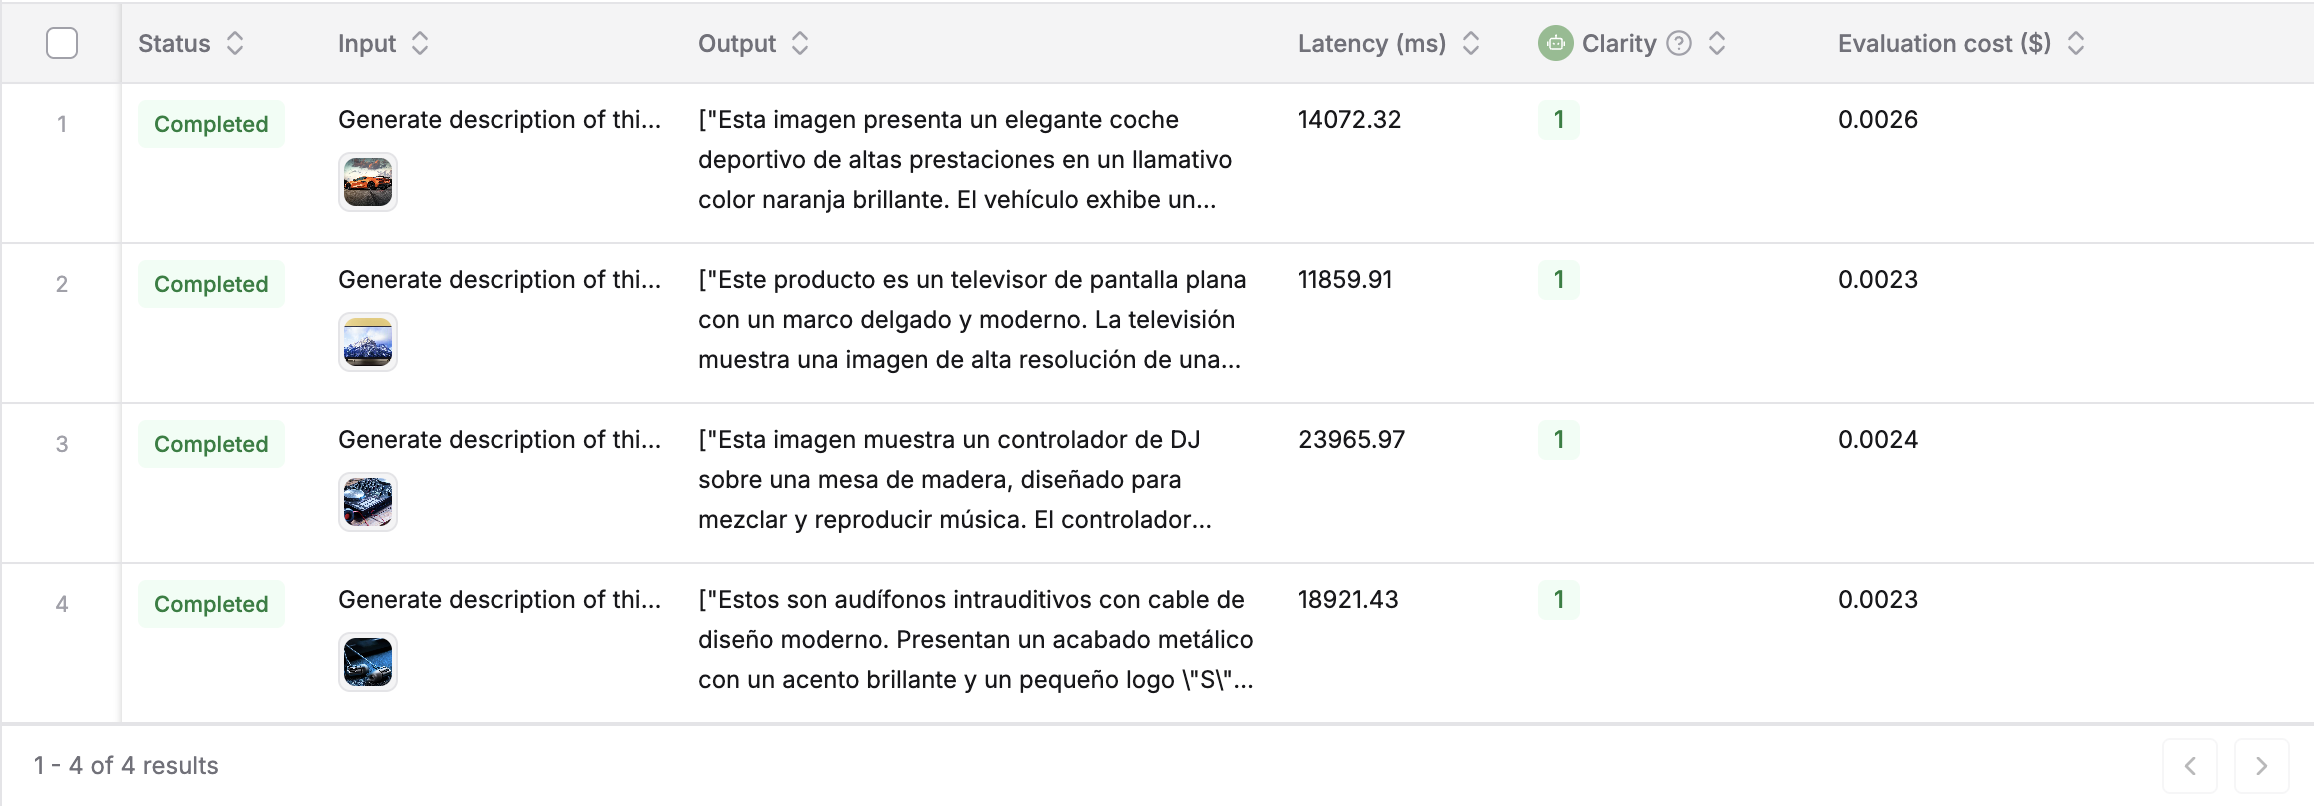Open the DJ controller image thumbnail
Image resolution: width=2314 pixels, height=806 pixels.
point(366,502)
